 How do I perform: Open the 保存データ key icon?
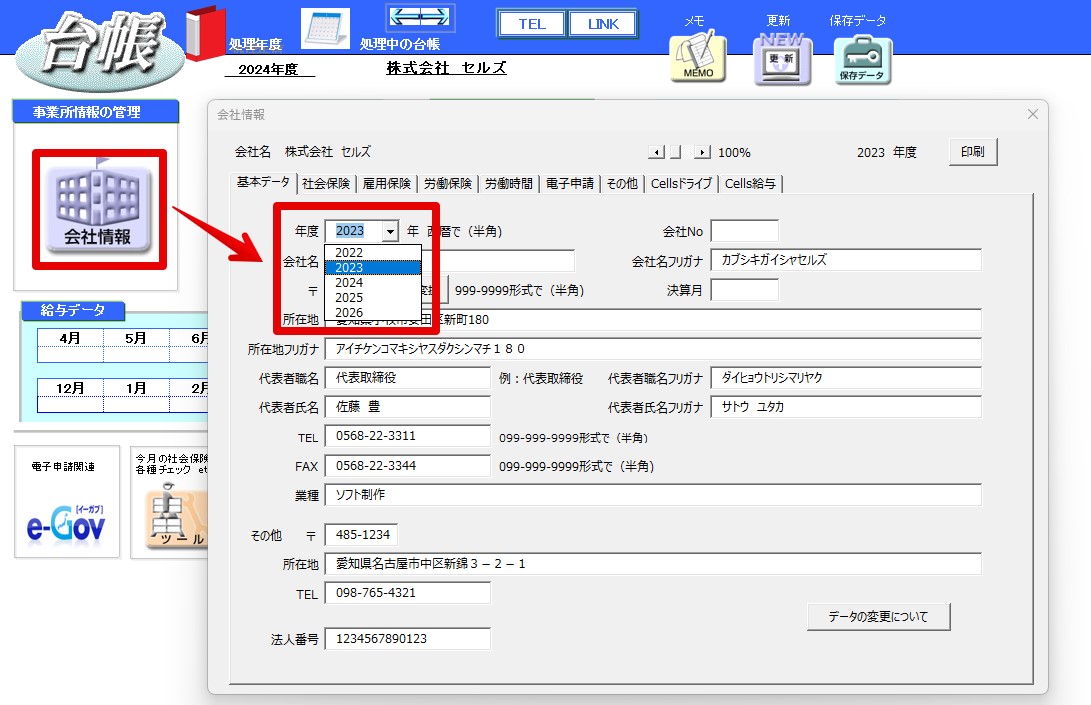[x=862, y=60]
